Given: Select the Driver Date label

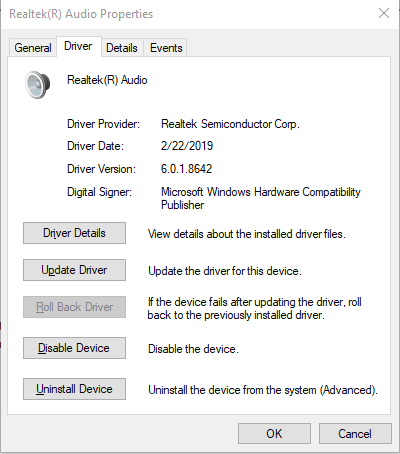Looking at the screenshot, I should [x=95, y=146].
